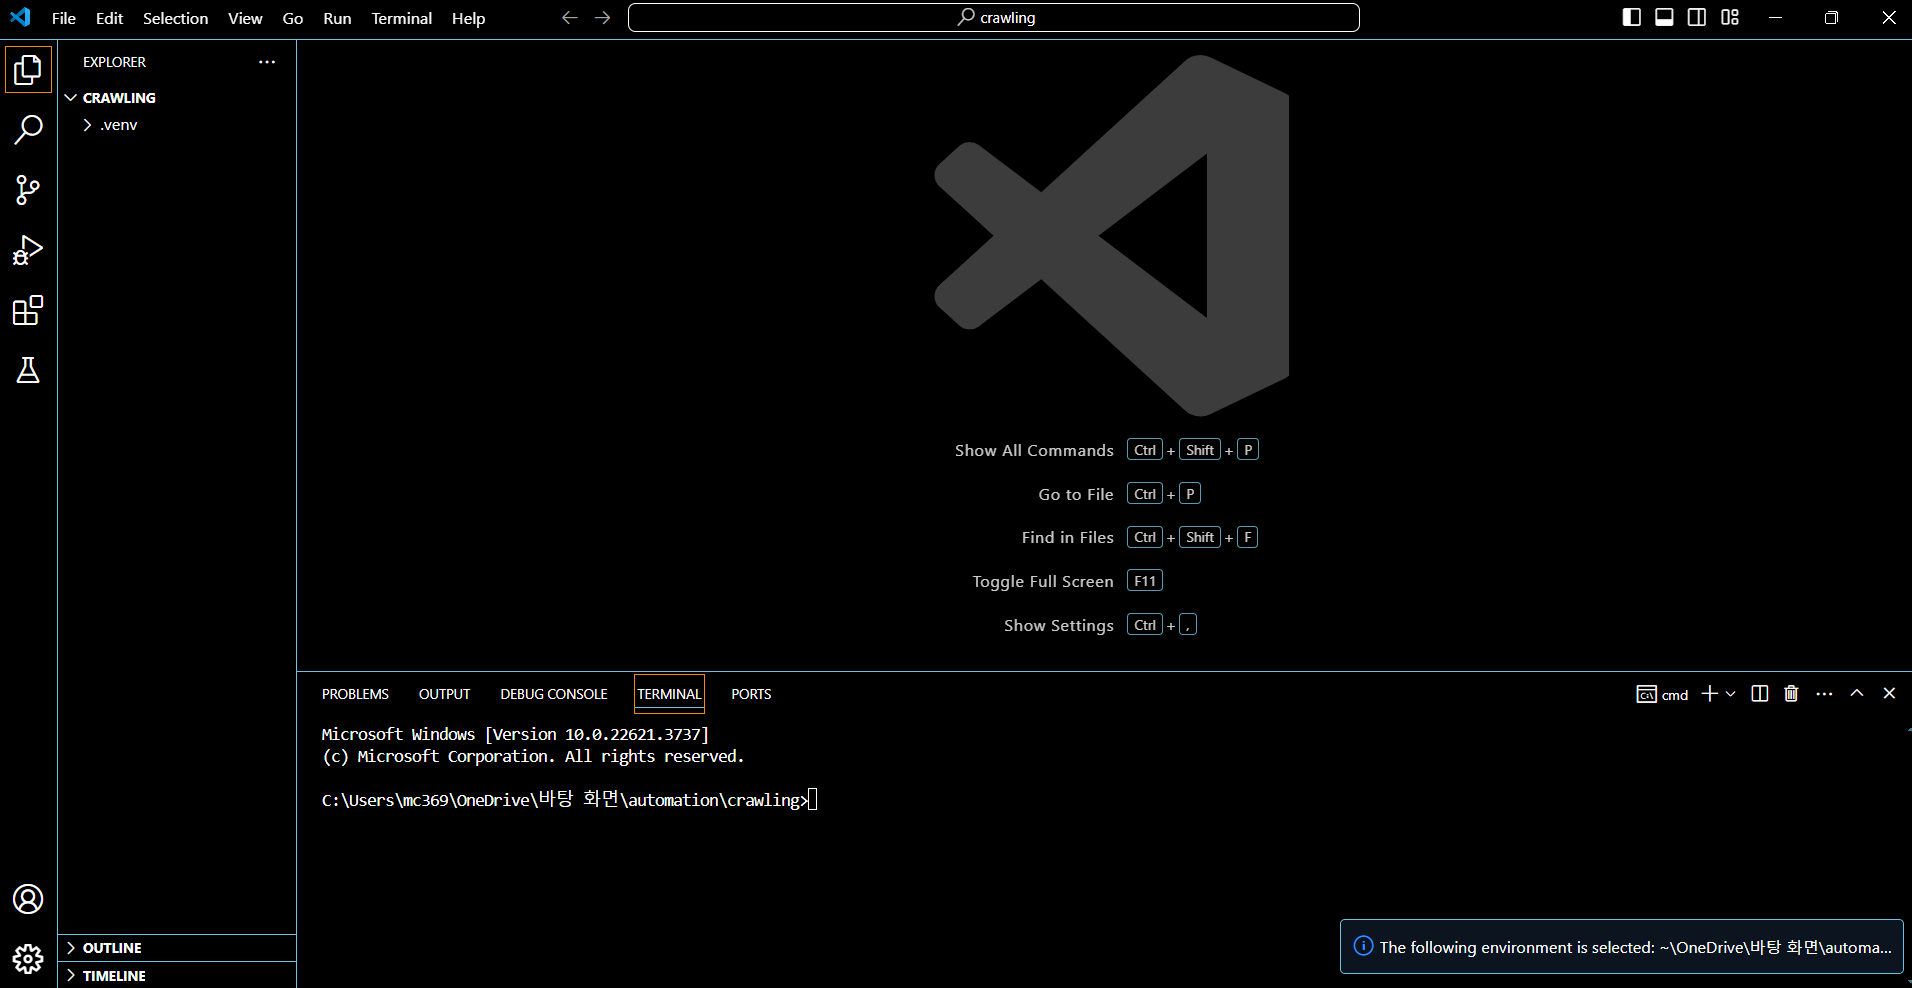Switch to the PORTS tab
This screenshot has height=988, width=1912.
751,694
